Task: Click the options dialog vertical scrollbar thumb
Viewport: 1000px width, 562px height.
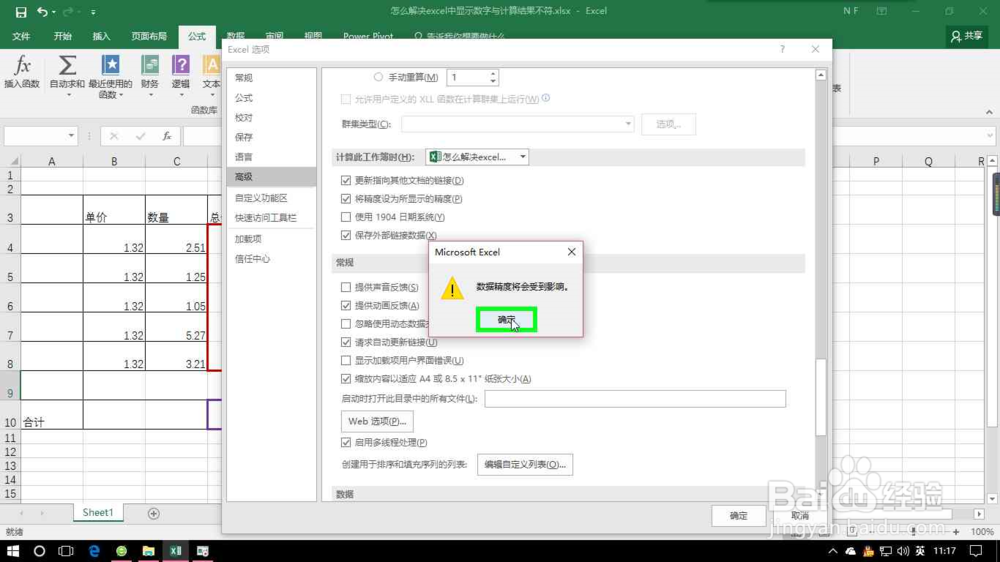Action: tap(821, 397)
